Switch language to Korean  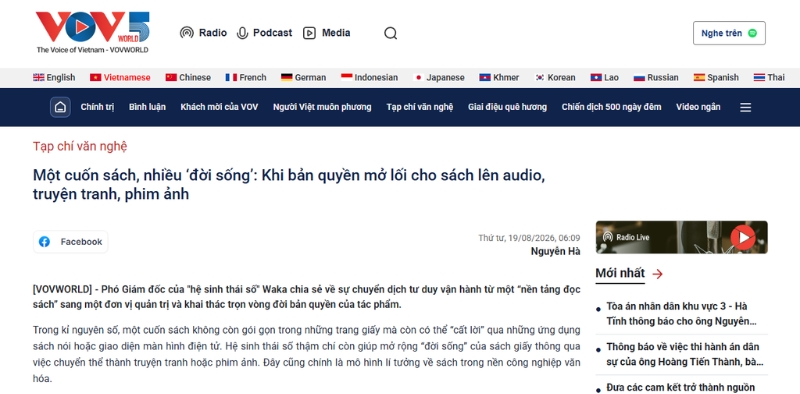click(555, 78)
